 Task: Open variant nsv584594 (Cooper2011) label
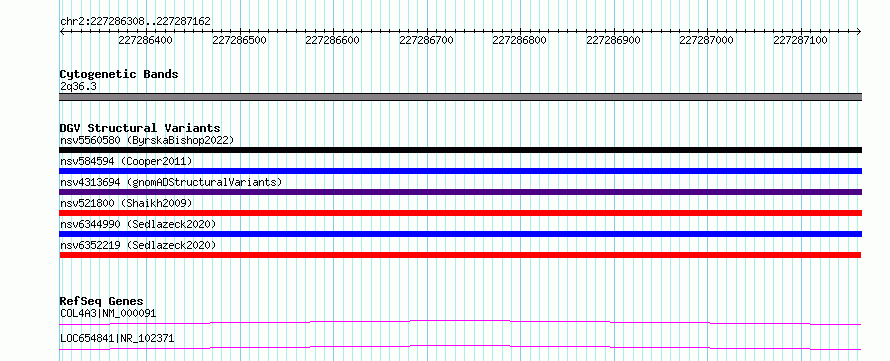126,161
